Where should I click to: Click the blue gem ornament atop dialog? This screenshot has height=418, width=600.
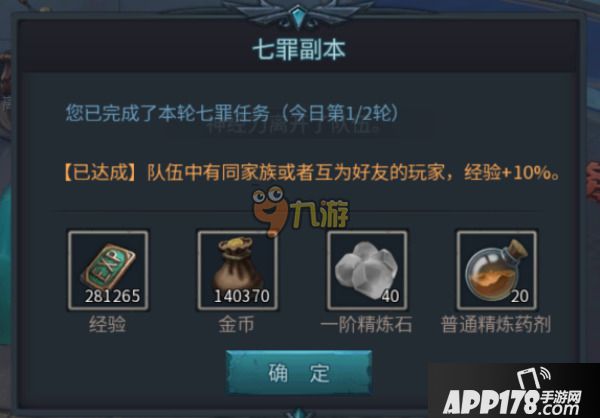pos(298,15)
